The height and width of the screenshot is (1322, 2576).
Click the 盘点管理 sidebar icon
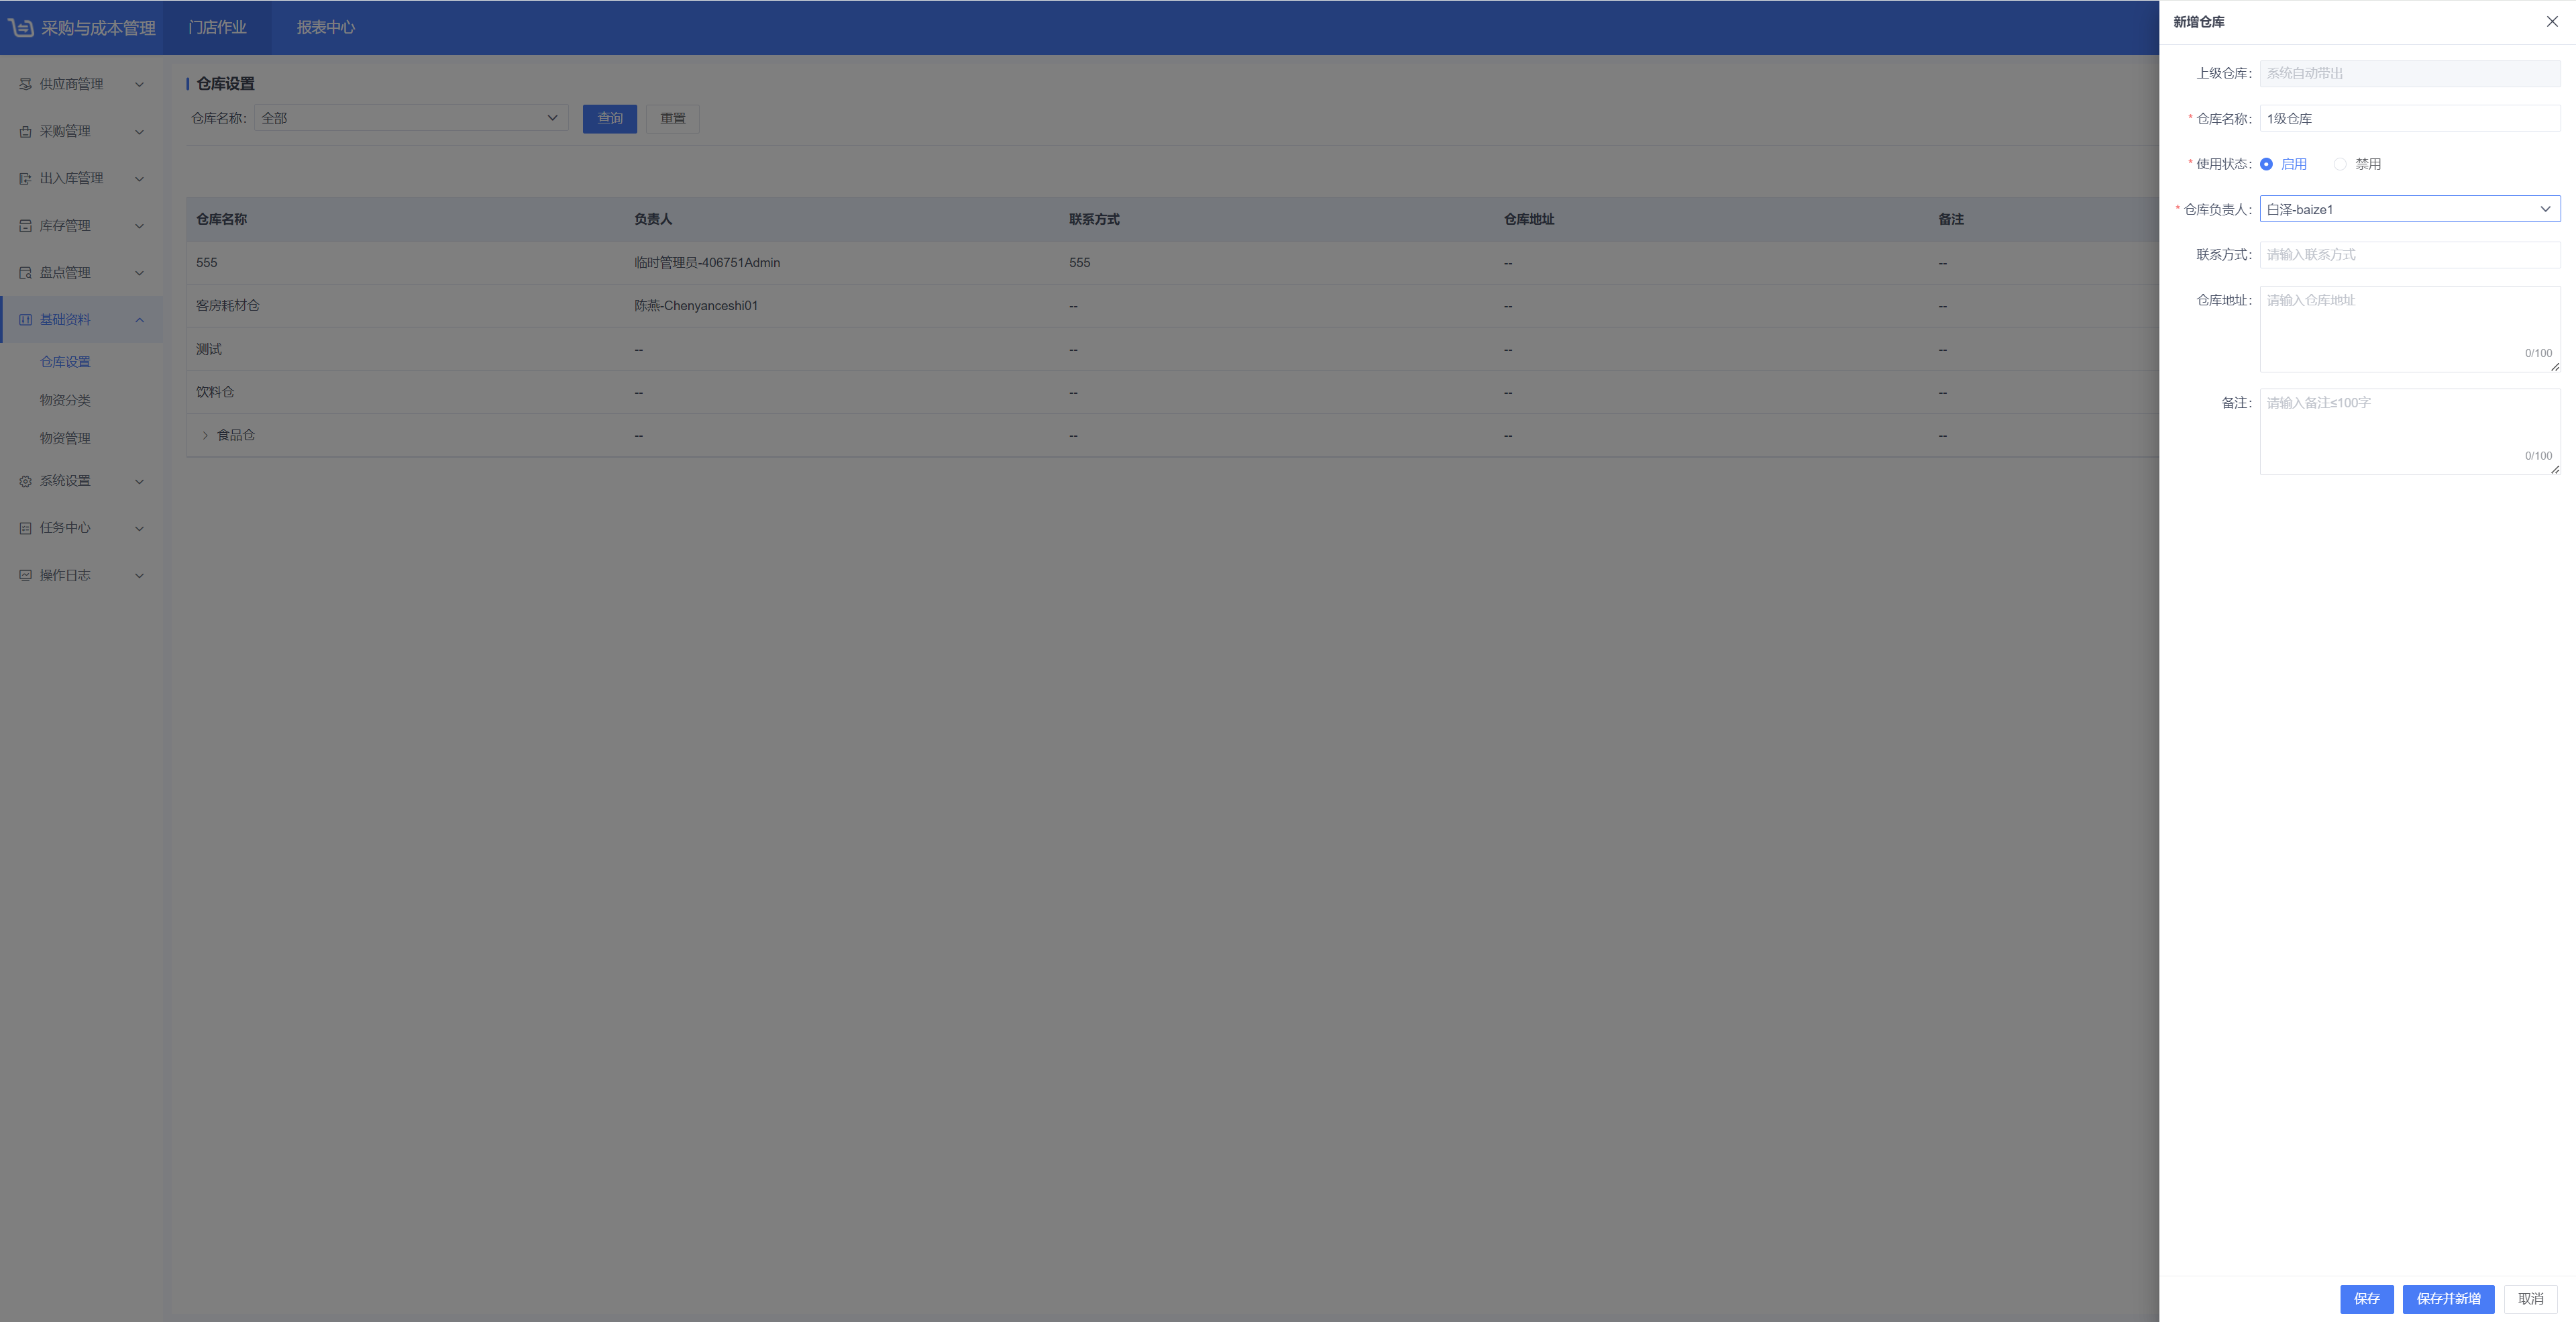pos(25,273)
